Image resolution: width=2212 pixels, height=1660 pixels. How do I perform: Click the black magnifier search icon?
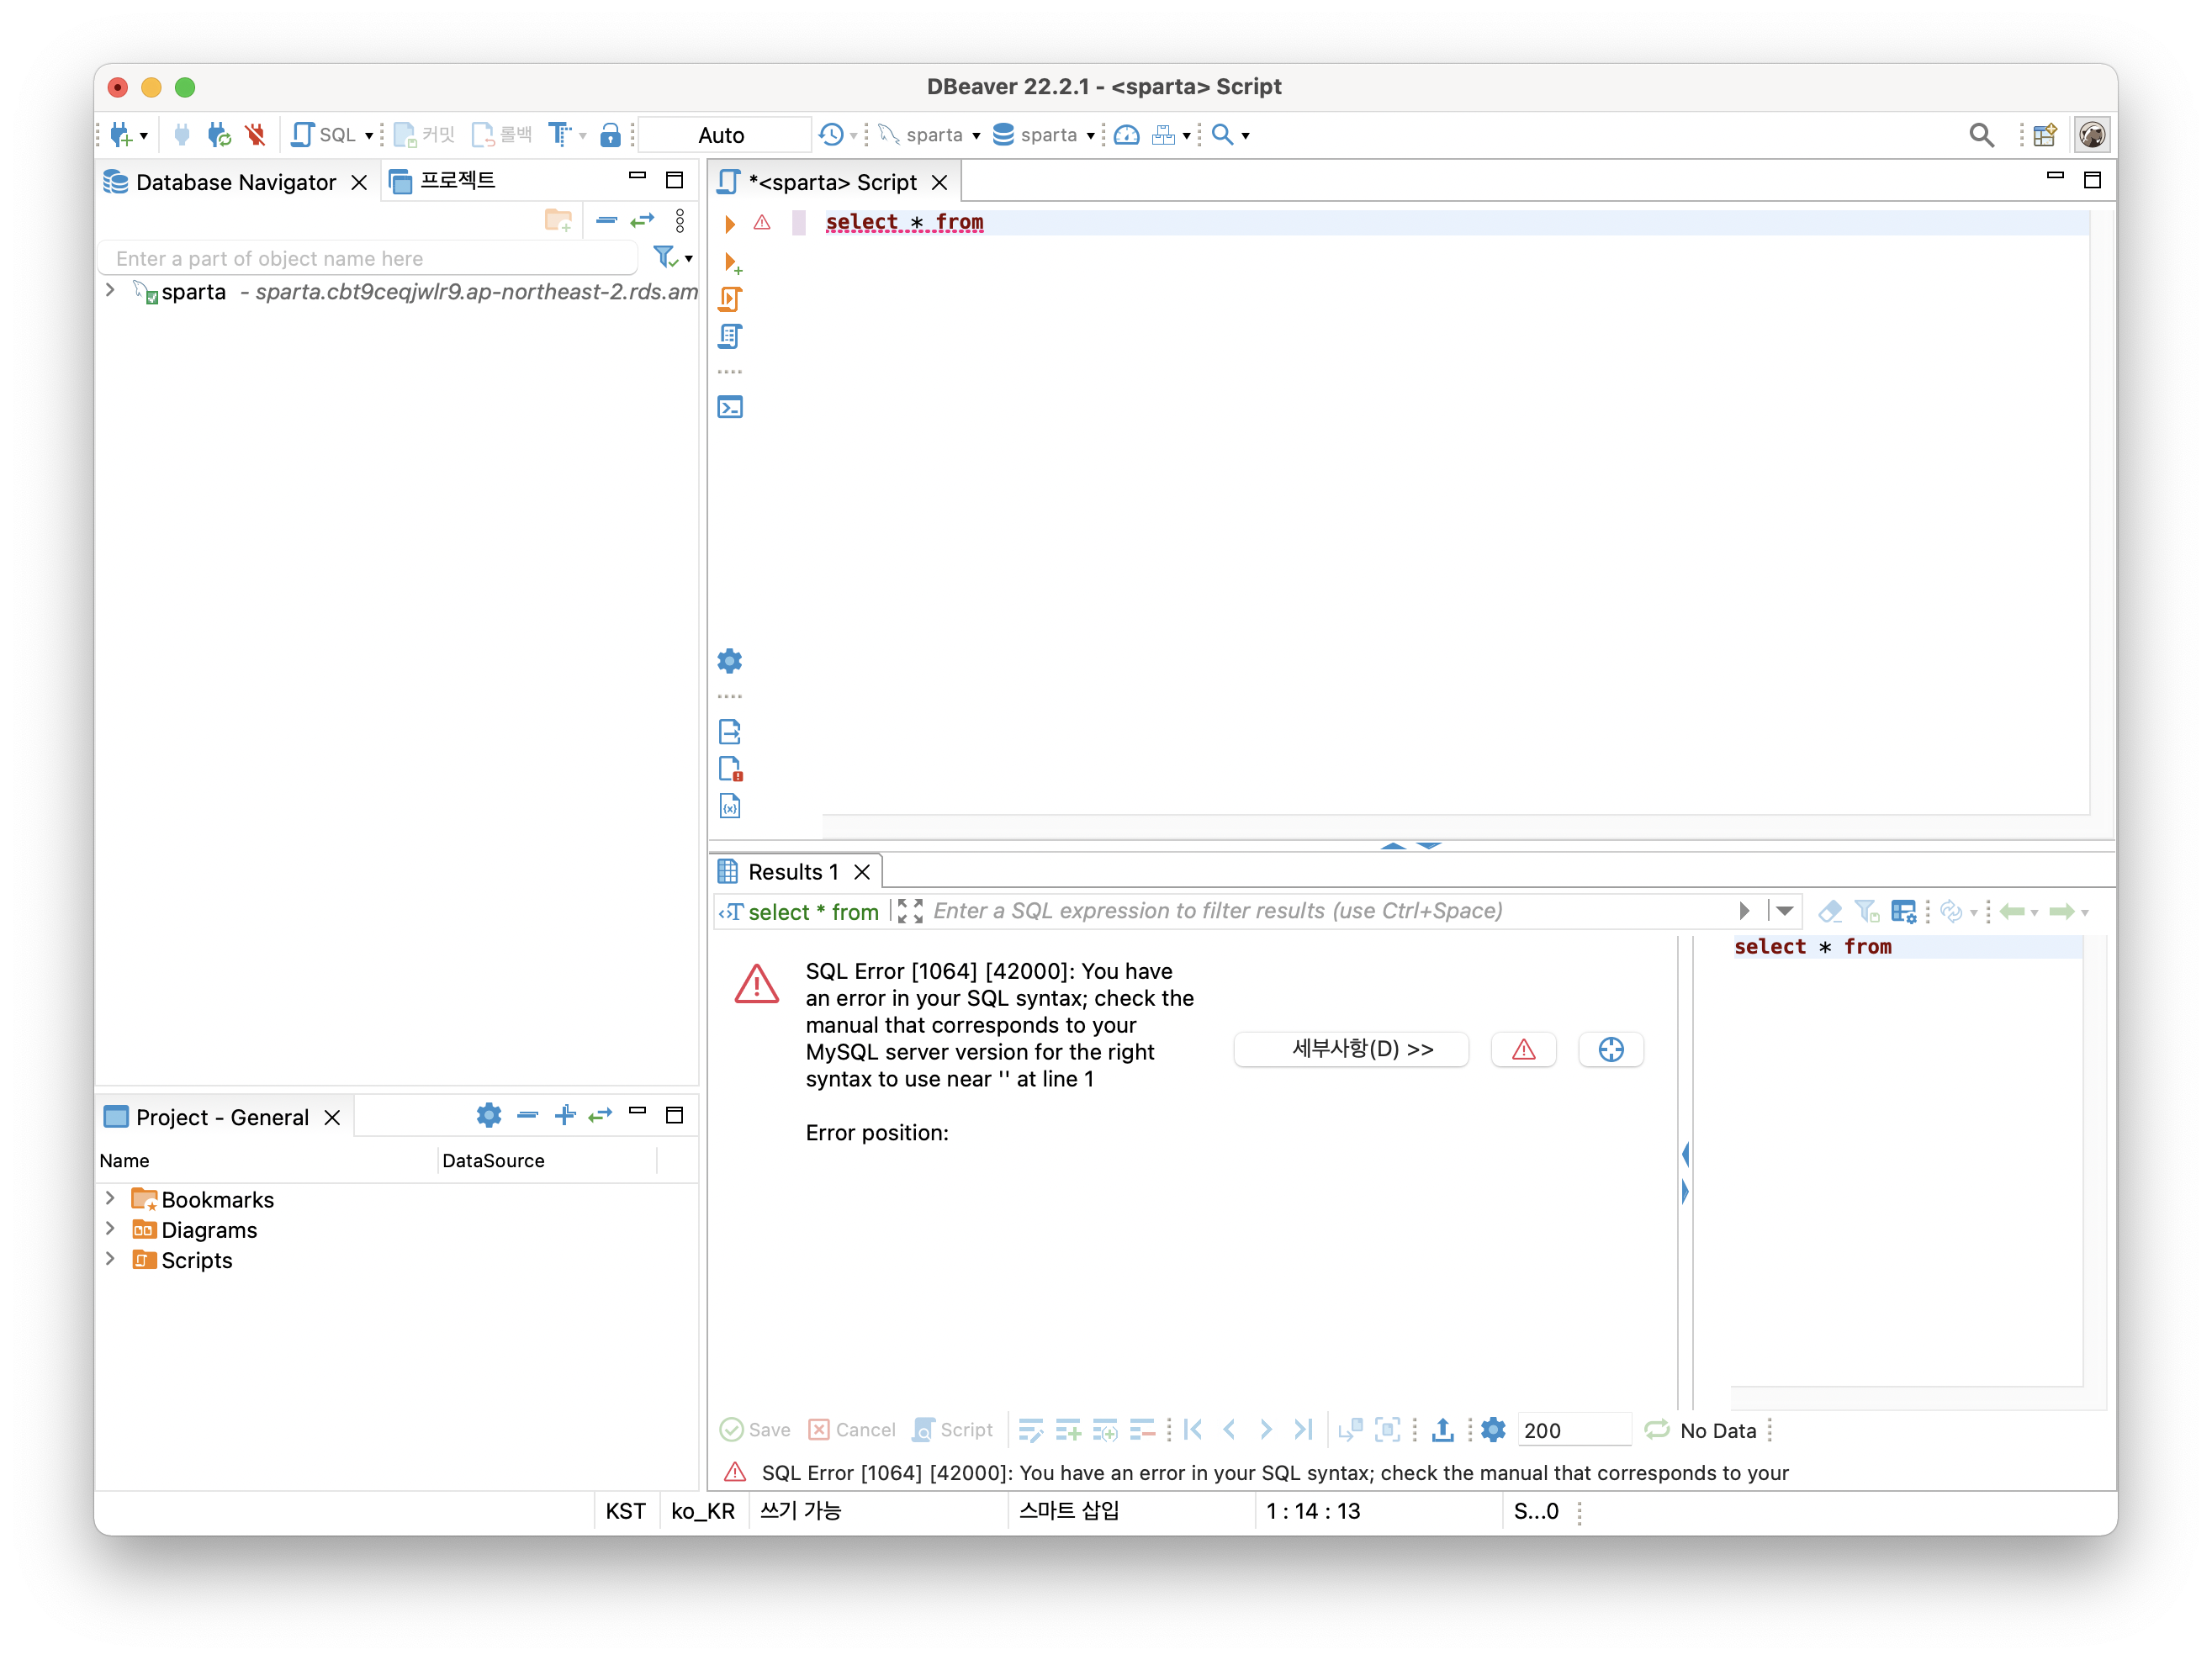pos(1981,135)
